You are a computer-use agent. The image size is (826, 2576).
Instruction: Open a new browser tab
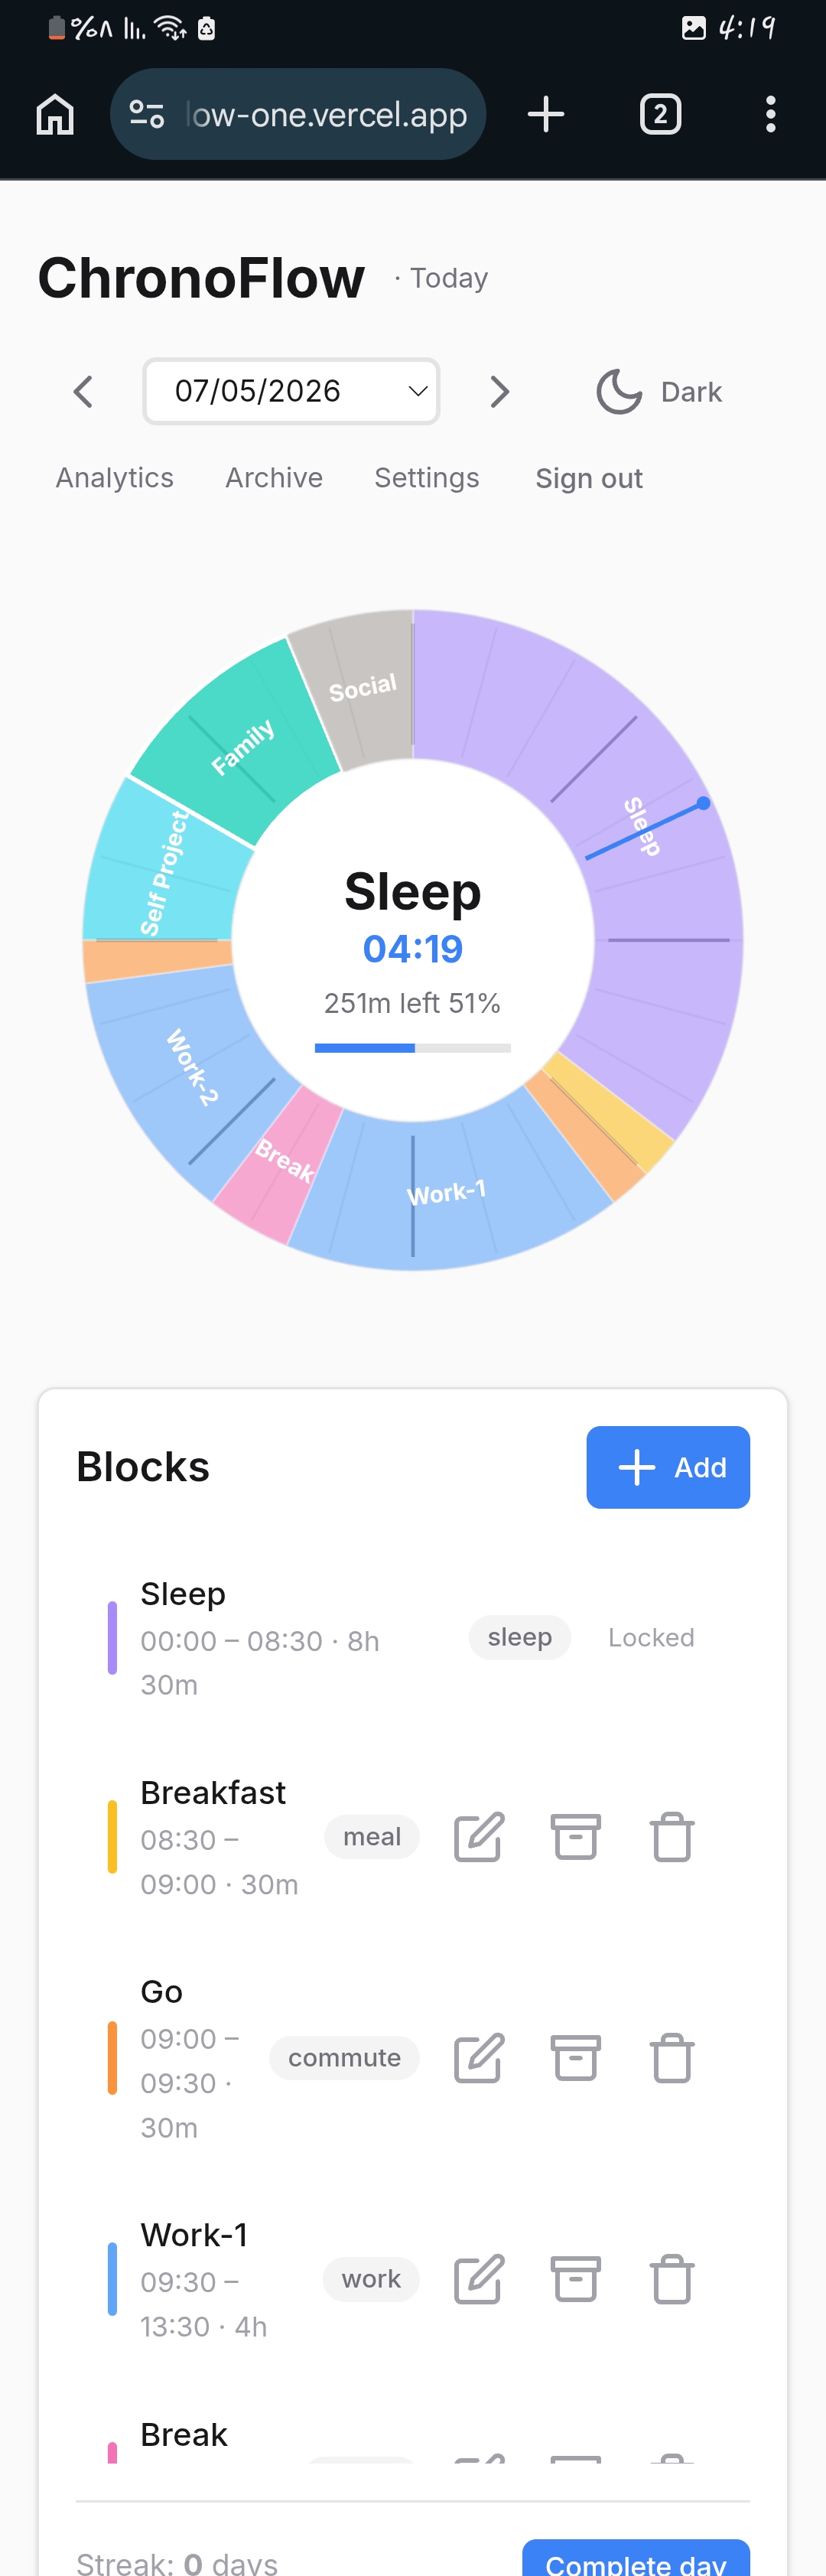pyautogui.click(x=546, y=114)
